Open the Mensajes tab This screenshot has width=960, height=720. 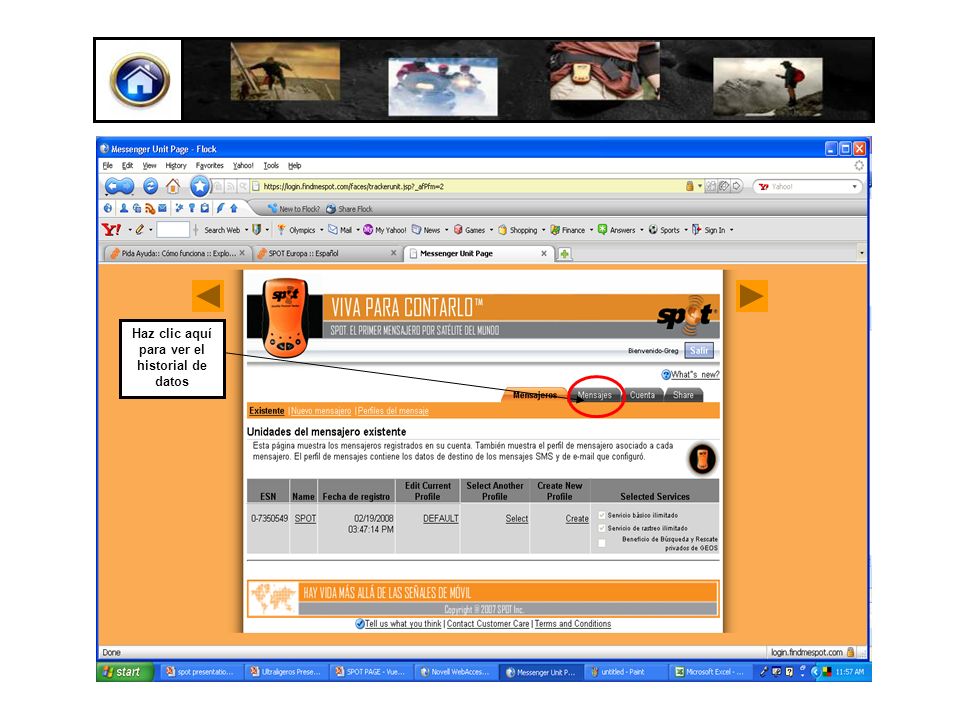tap(594, 396)
